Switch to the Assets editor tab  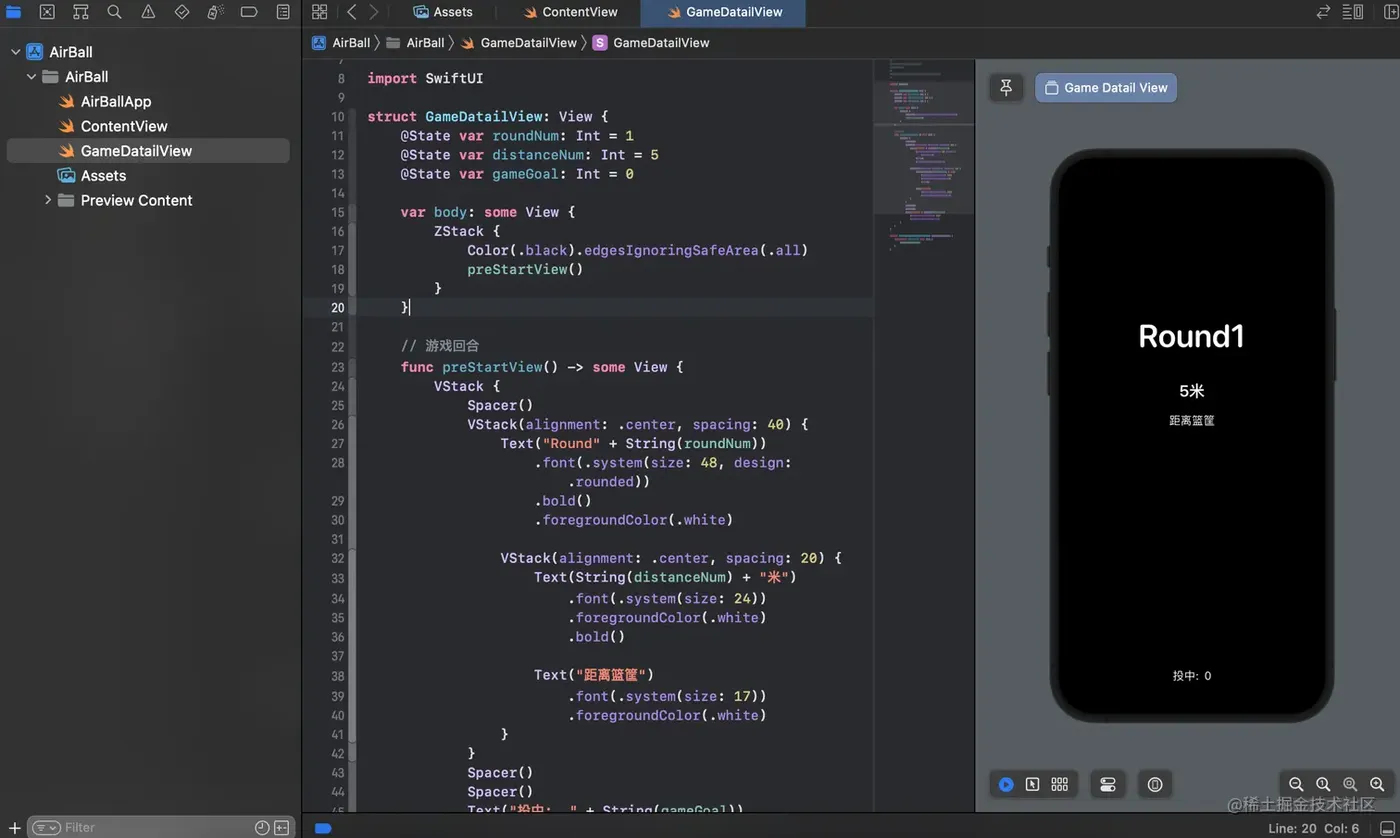442,12
